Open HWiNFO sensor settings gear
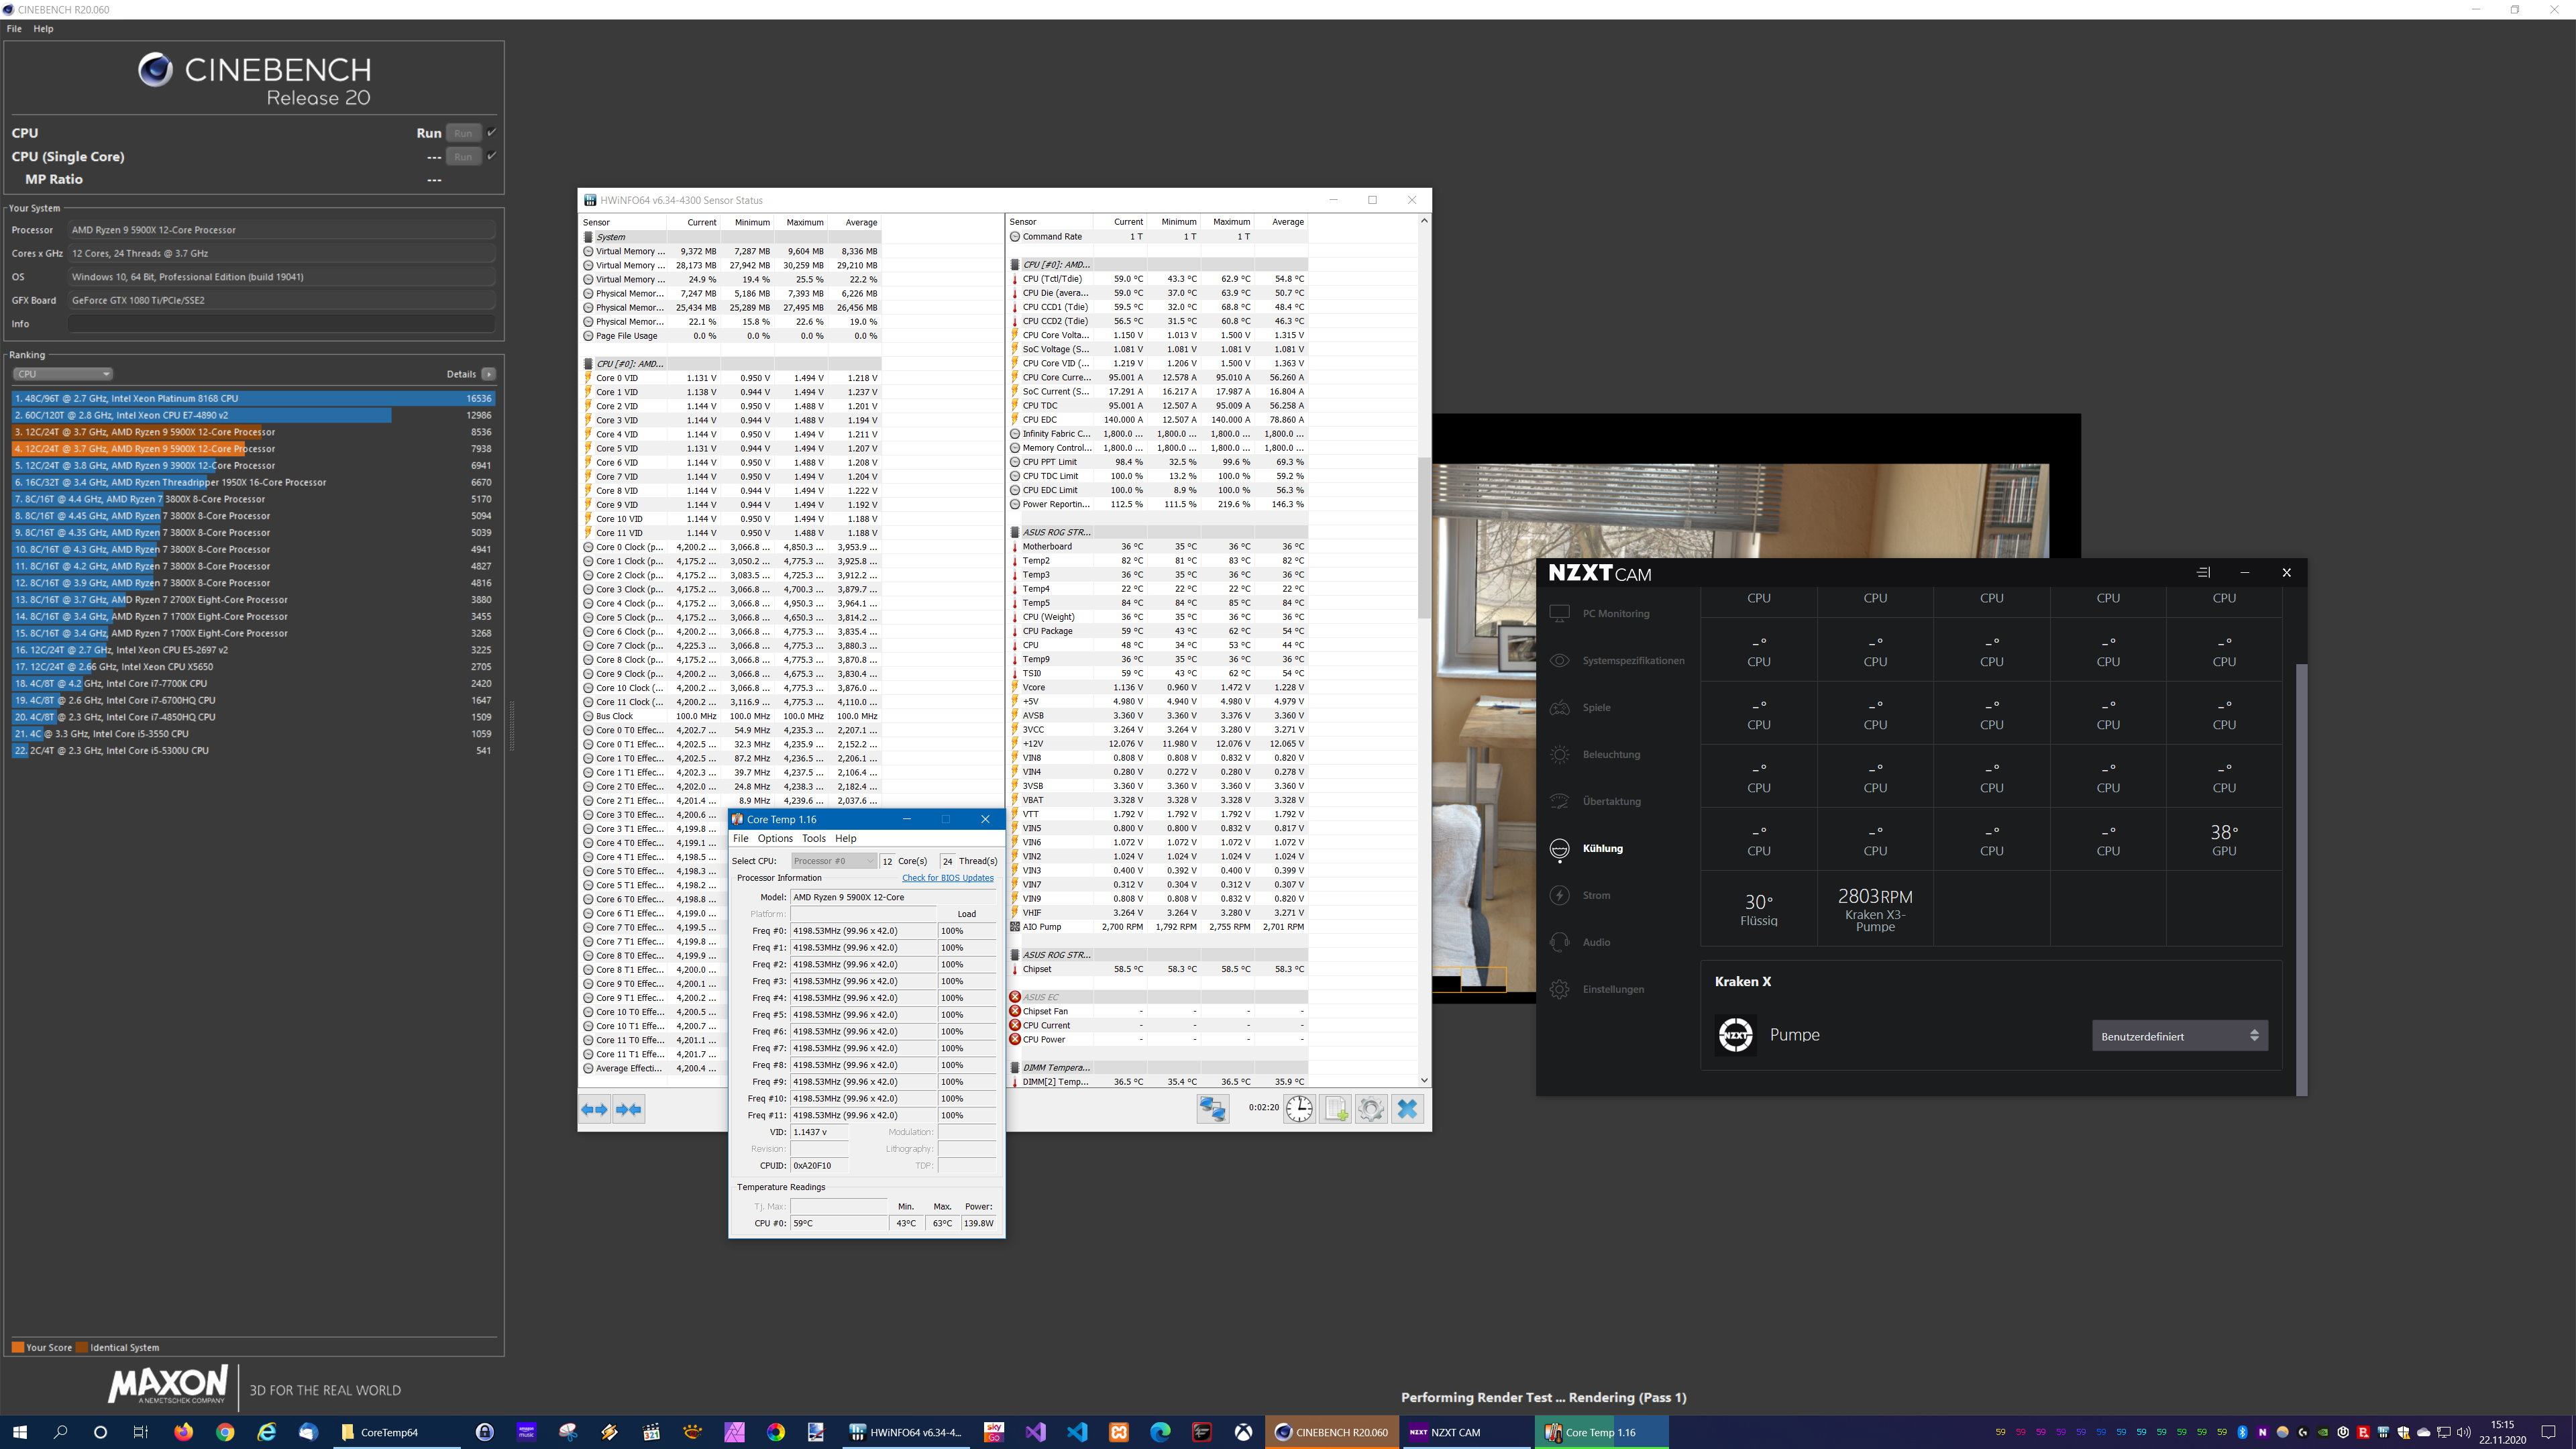Image resolution: width=2576 pixels, height=1449 pixels. 1371,1109
